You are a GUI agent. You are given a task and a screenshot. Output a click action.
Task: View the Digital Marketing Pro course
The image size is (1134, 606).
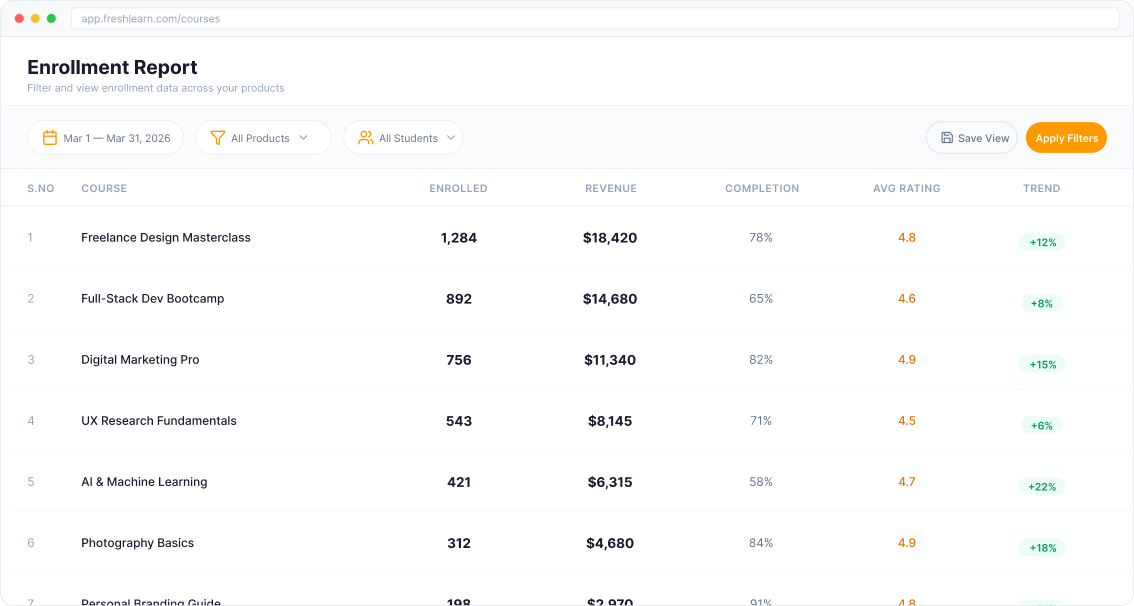[x=140, y=359]
